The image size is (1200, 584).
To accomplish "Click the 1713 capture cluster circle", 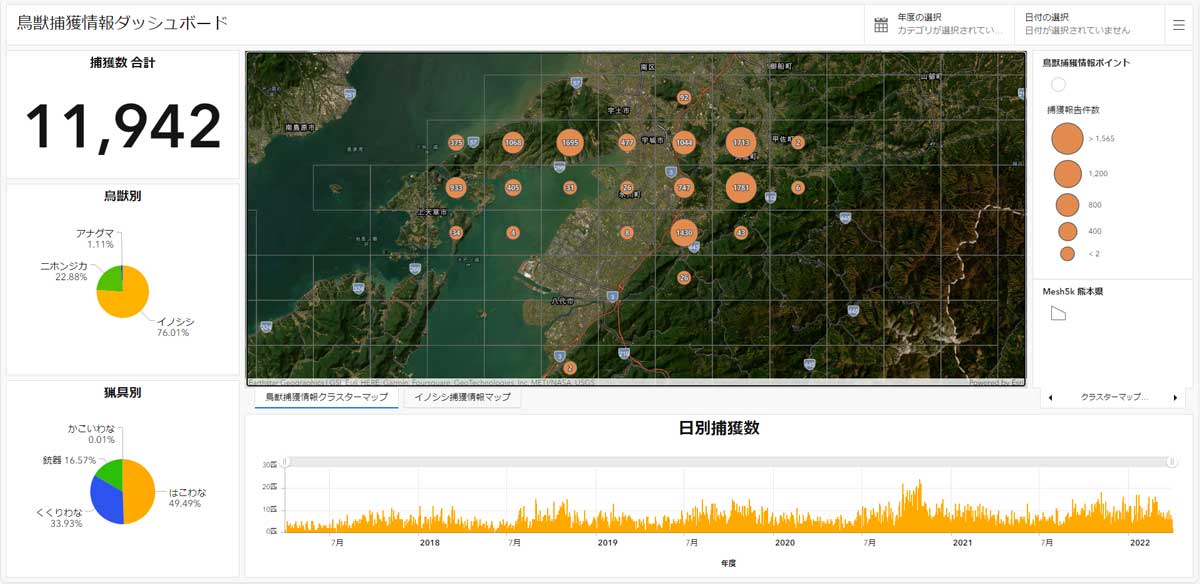I will pos(741,143).
